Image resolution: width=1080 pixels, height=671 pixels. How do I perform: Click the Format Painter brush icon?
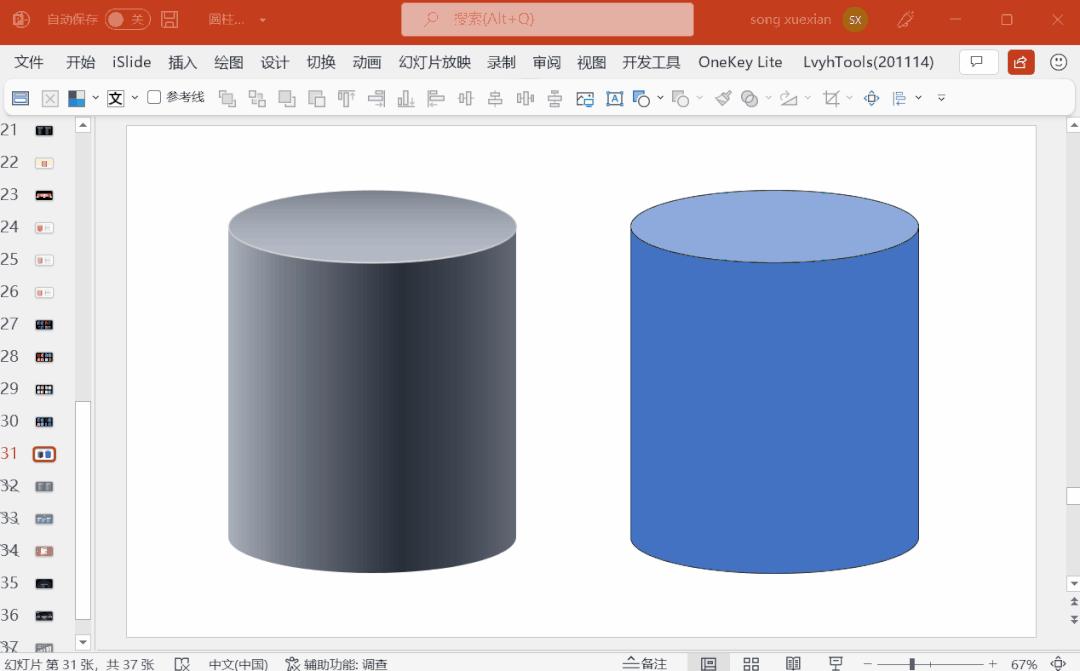[x=723, y=98]
